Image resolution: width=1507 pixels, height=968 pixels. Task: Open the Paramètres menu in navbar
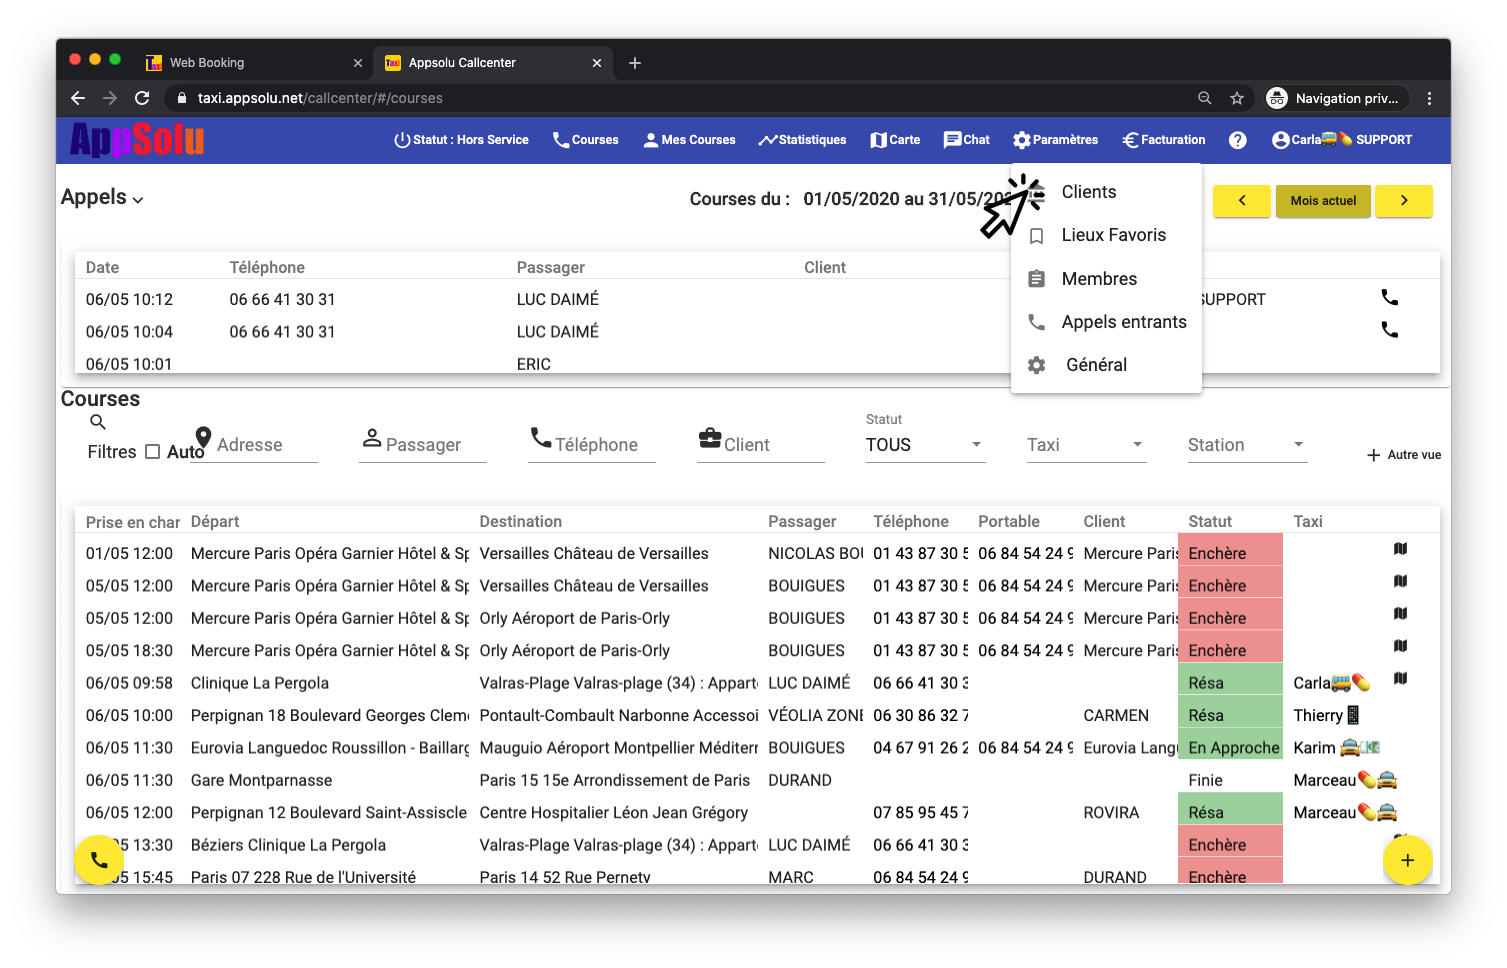[x=1055, y=140]
